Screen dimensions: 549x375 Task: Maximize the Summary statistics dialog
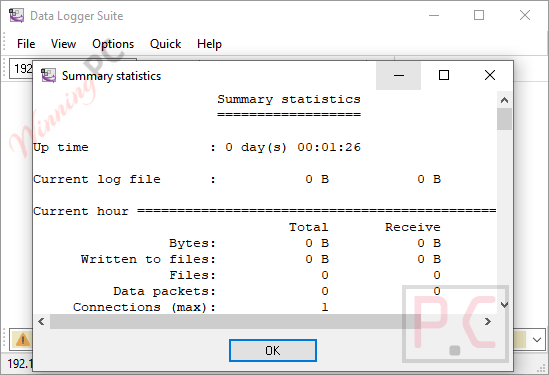tap(444, 76)
